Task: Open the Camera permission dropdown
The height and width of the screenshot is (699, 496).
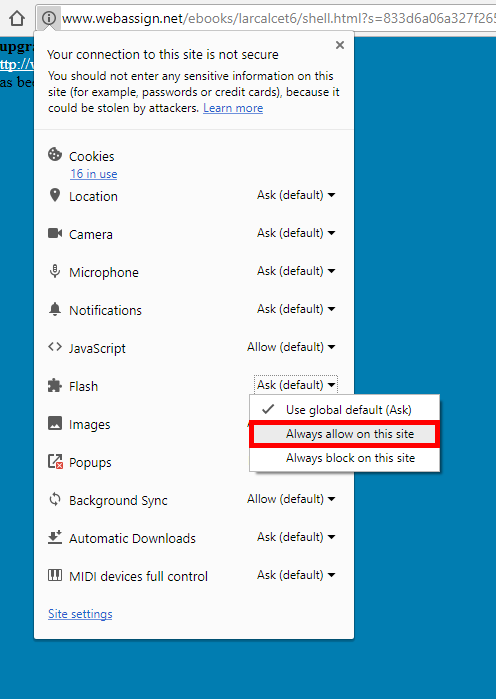Action: [296, 233]
